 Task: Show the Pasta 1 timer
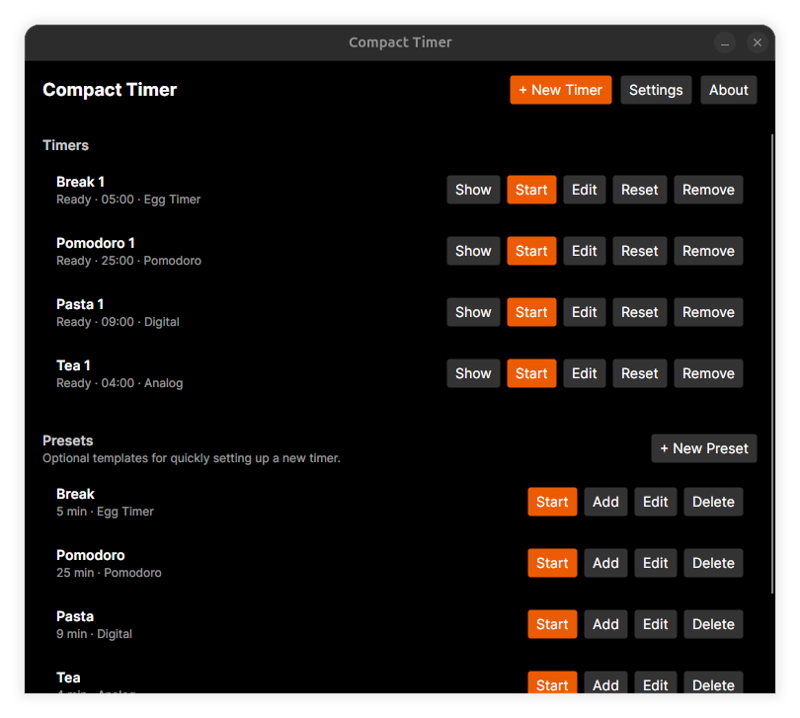coord(473,312)
